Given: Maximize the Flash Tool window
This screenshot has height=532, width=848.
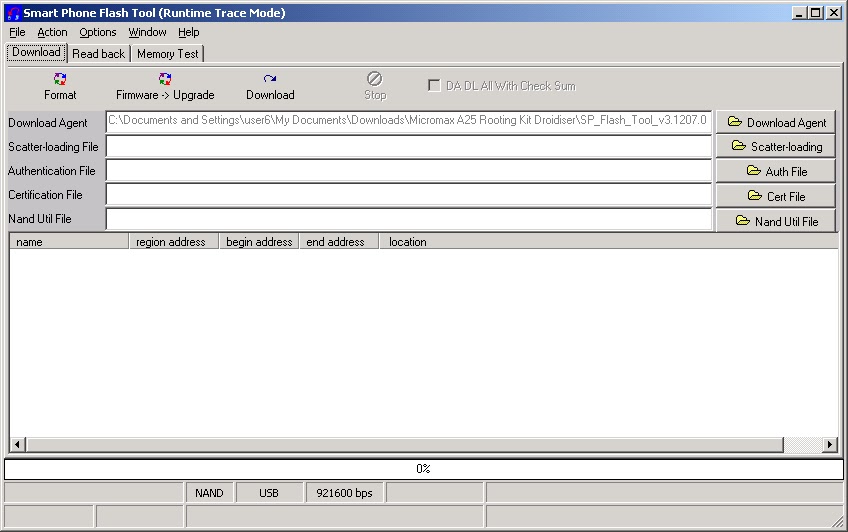Looking at the screenshot, I should (816, 12).
